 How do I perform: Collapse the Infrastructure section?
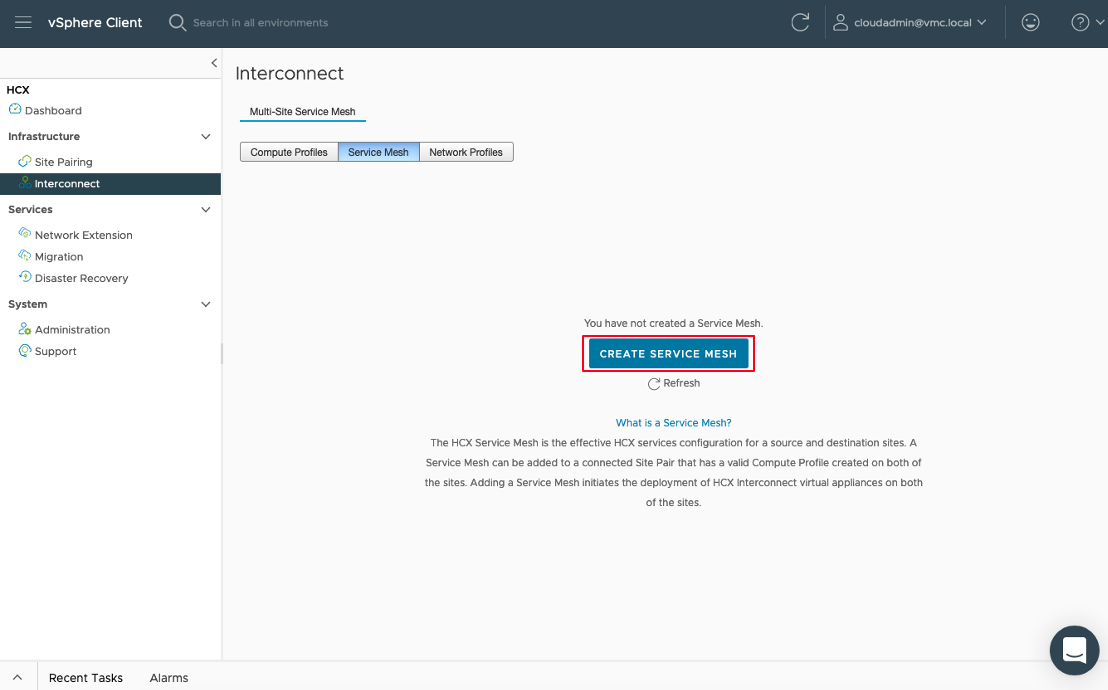(206, 136)
